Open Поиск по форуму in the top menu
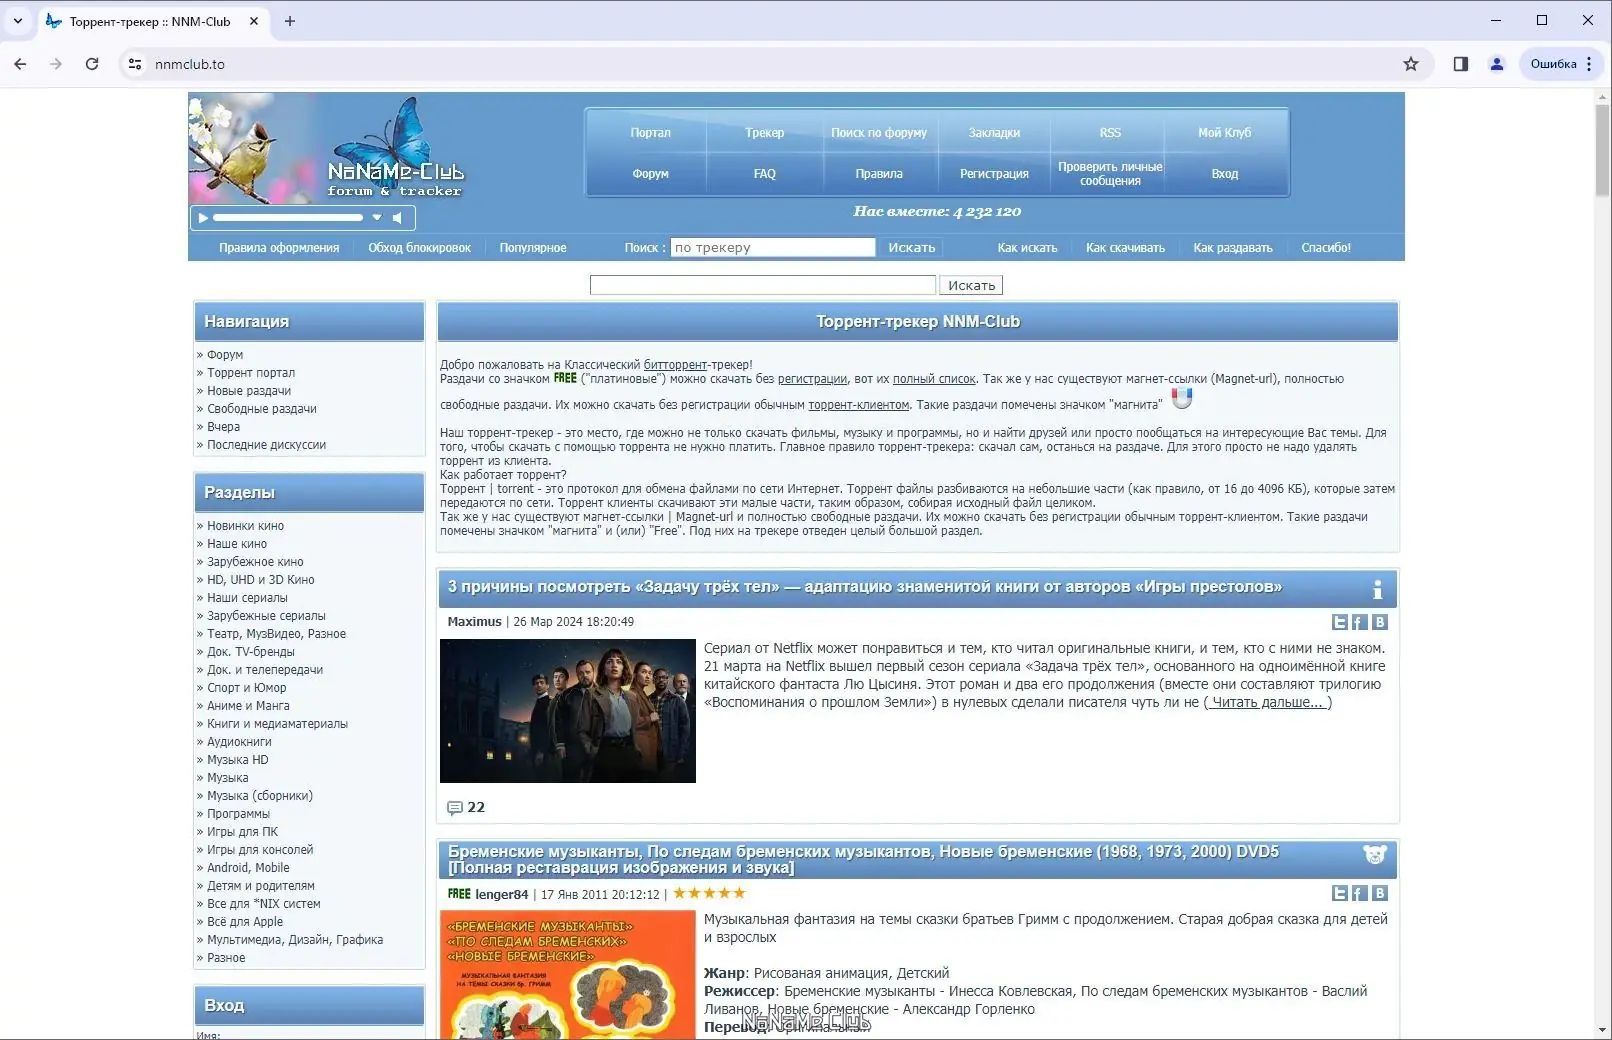 pos(879,132)
